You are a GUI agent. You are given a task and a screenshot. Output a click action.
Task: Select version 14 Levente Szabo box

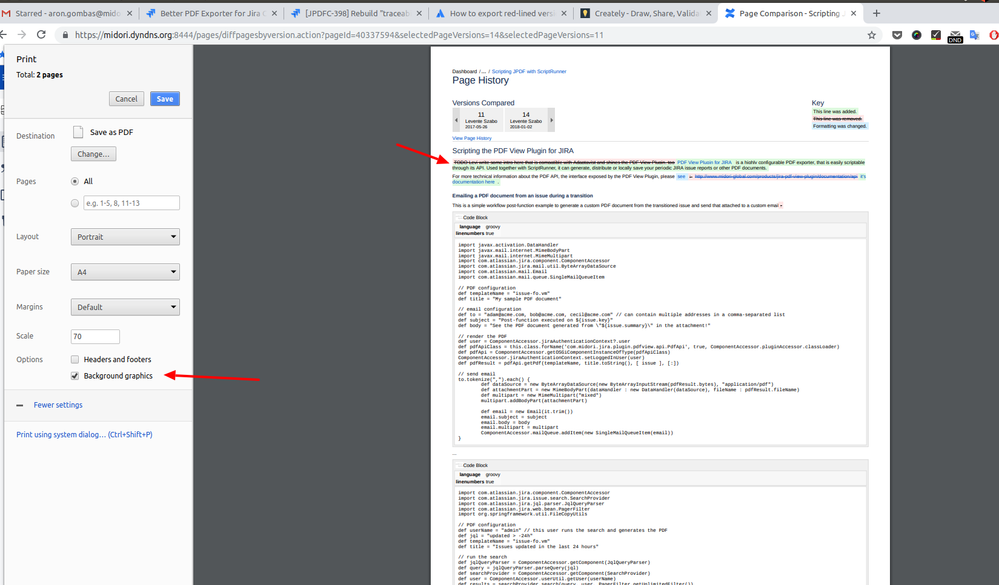(526, 120)
